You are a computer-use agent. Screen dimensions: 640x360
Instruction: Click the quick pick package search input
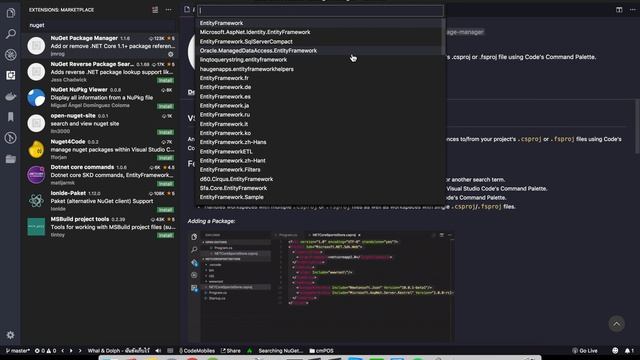pyautogui.click(x=320, y=11)
